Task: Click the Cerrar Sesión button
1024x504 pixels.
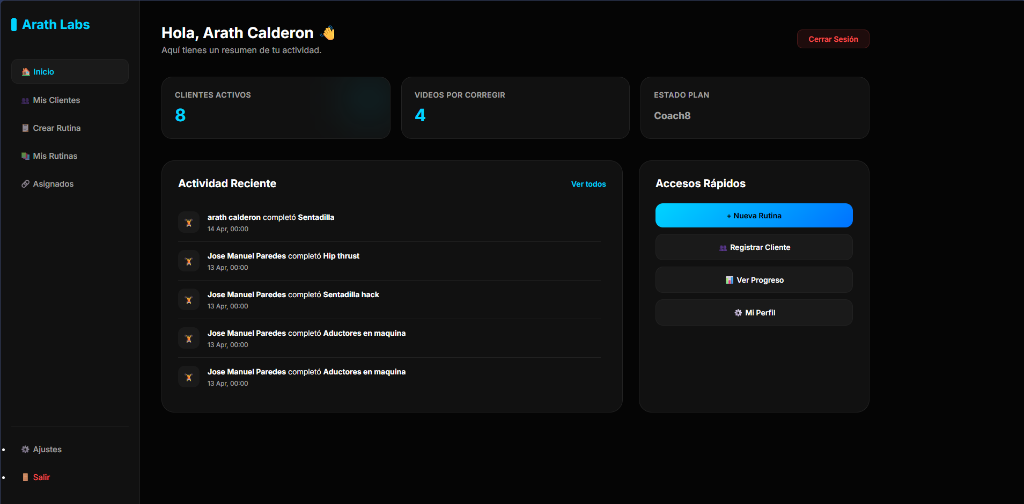Action: click(x=833, y=39)
